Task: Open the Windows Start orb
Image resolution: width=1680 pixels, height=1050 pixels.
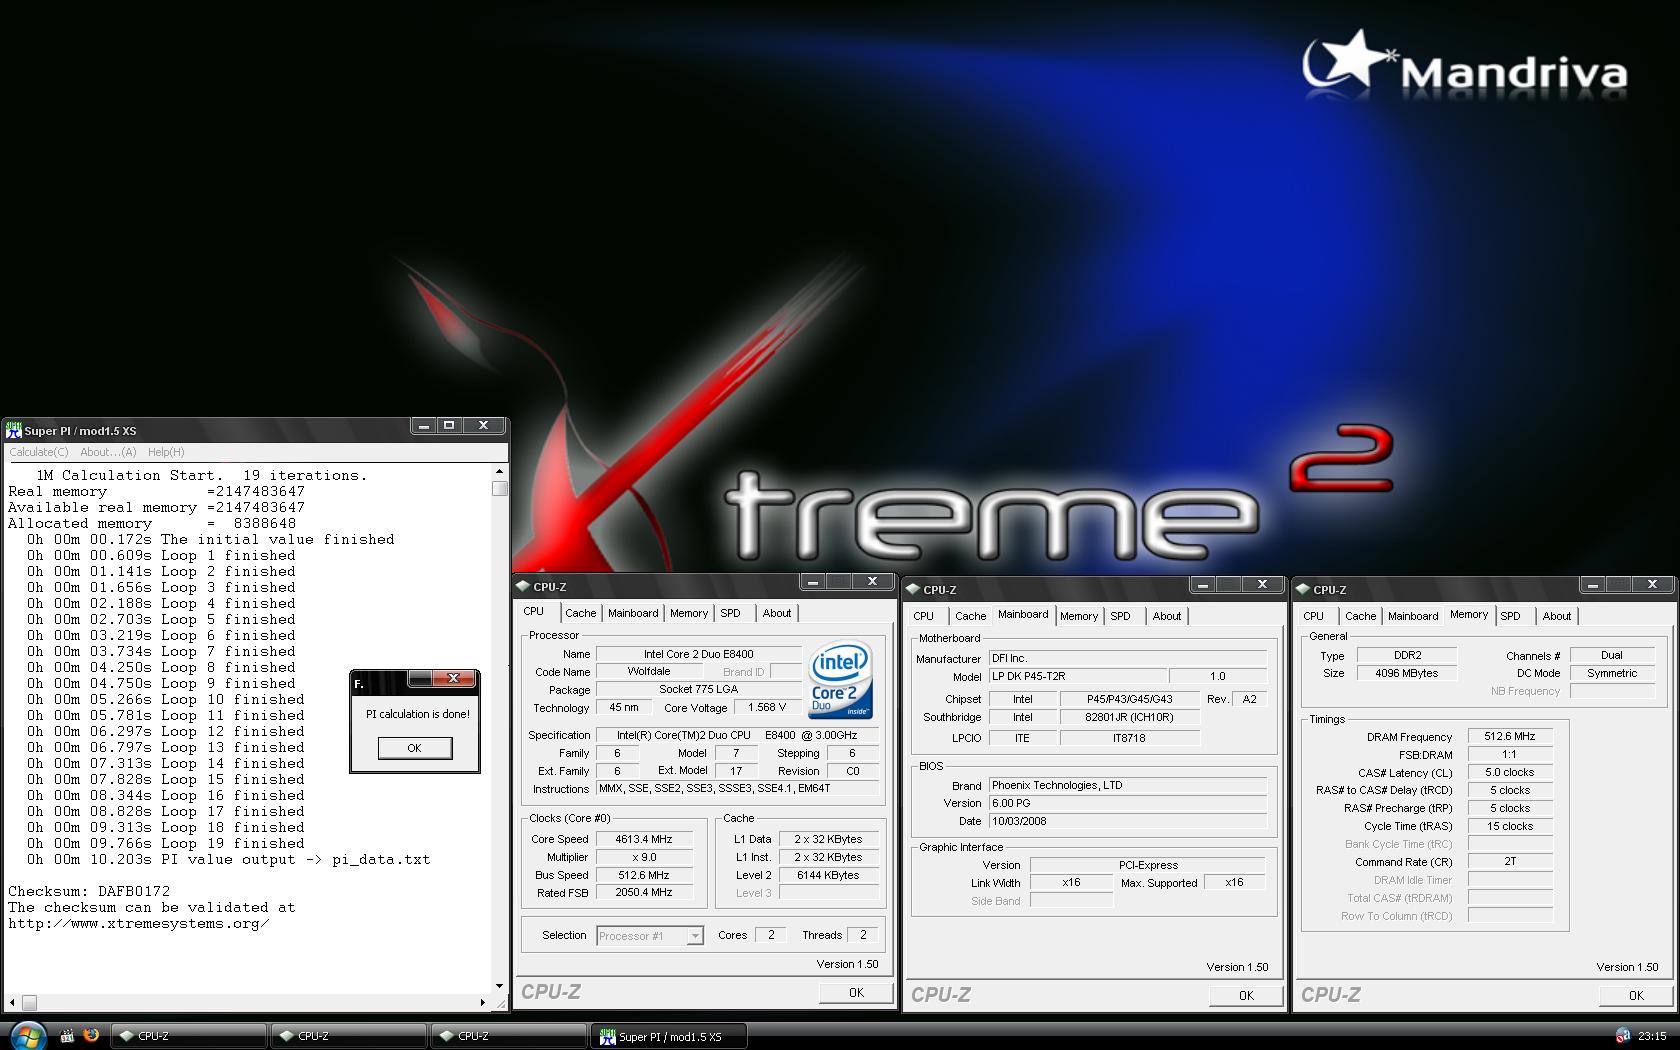Action: click(x=27, y=1035)
